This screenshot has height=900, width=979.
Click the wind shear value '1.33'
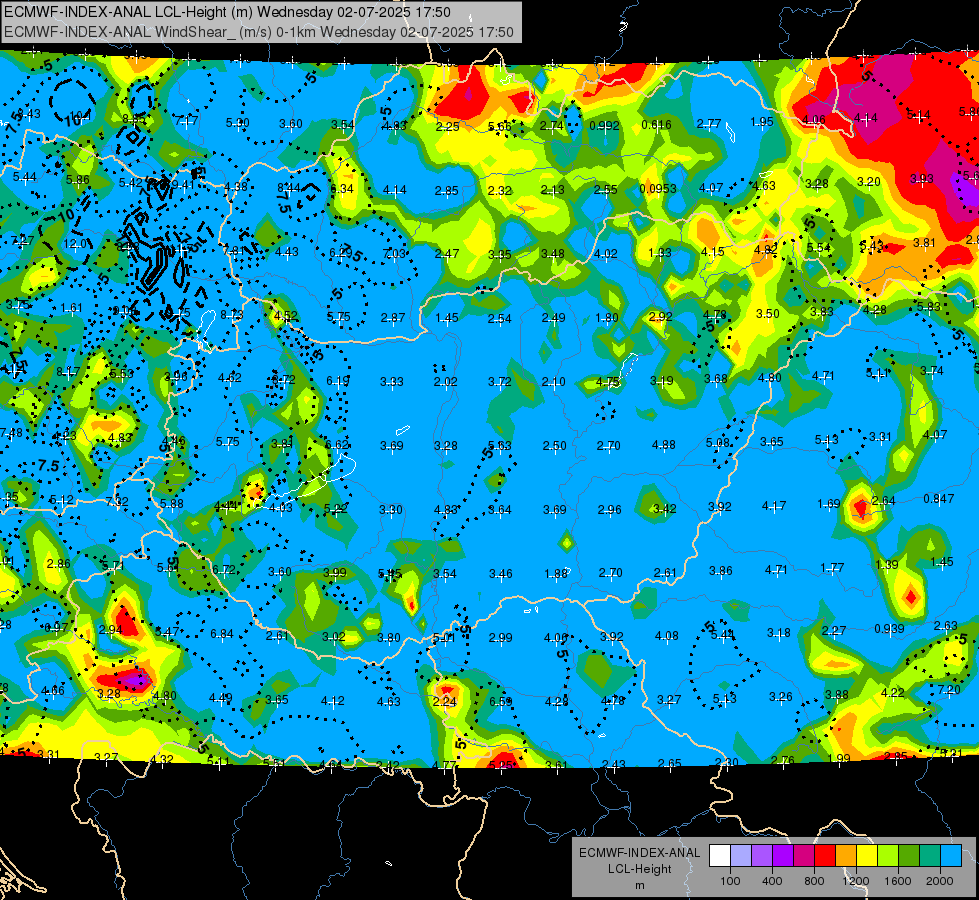click(x=659, y=253)
